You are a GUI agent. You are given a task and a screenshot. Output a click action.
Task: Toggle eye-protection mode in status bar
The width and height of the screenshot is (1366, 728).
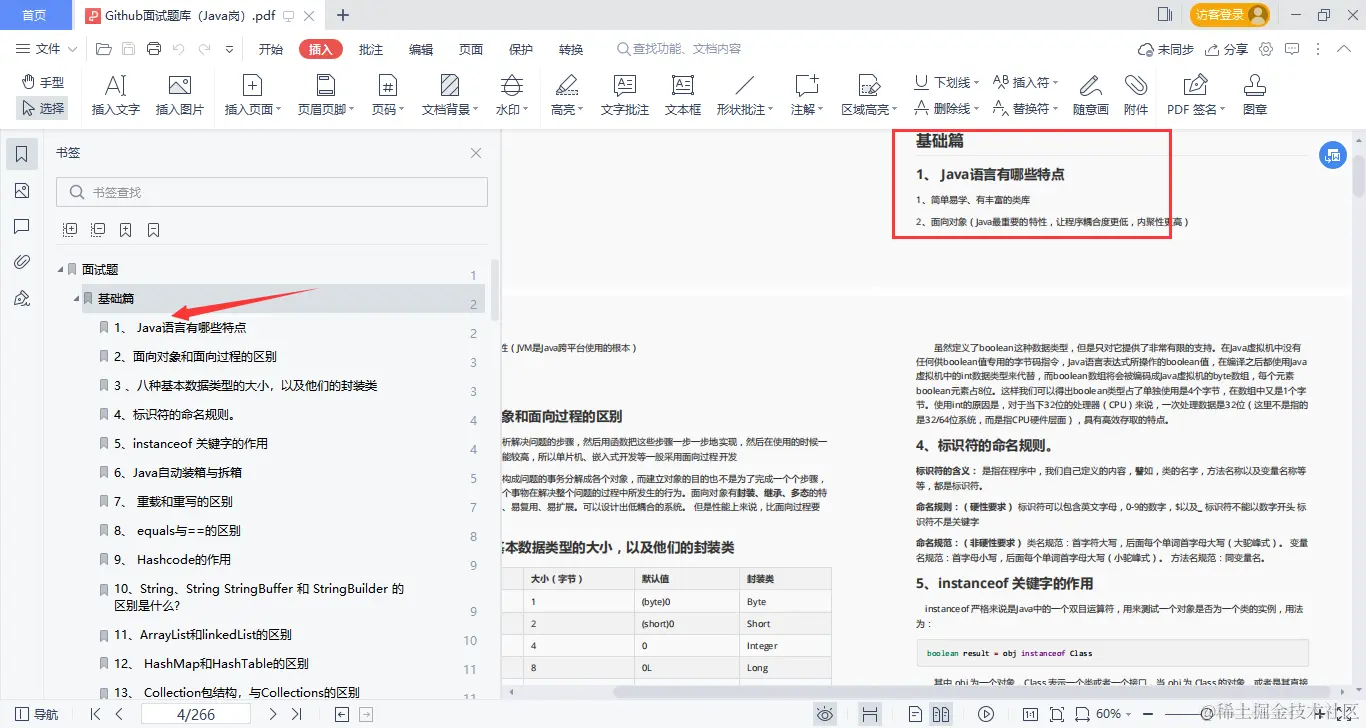point(824,713)
